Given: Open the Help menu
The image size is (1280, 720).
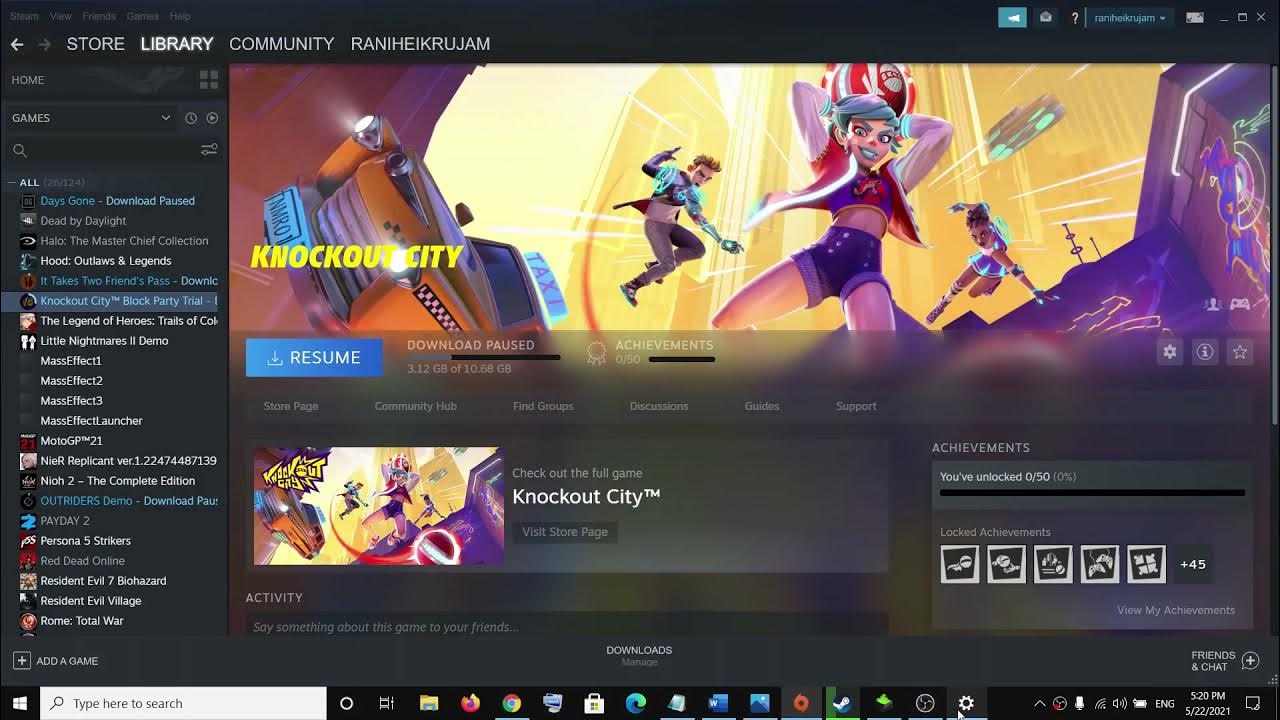Looking at the screenshot, I should 180,16.
